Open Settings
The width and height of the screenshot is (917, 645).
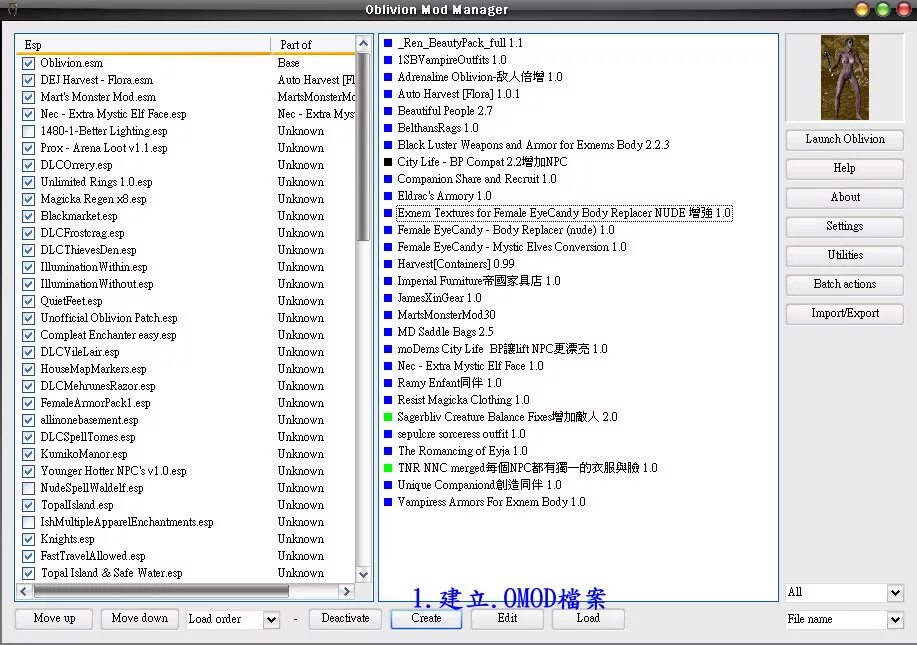point(844,226)
